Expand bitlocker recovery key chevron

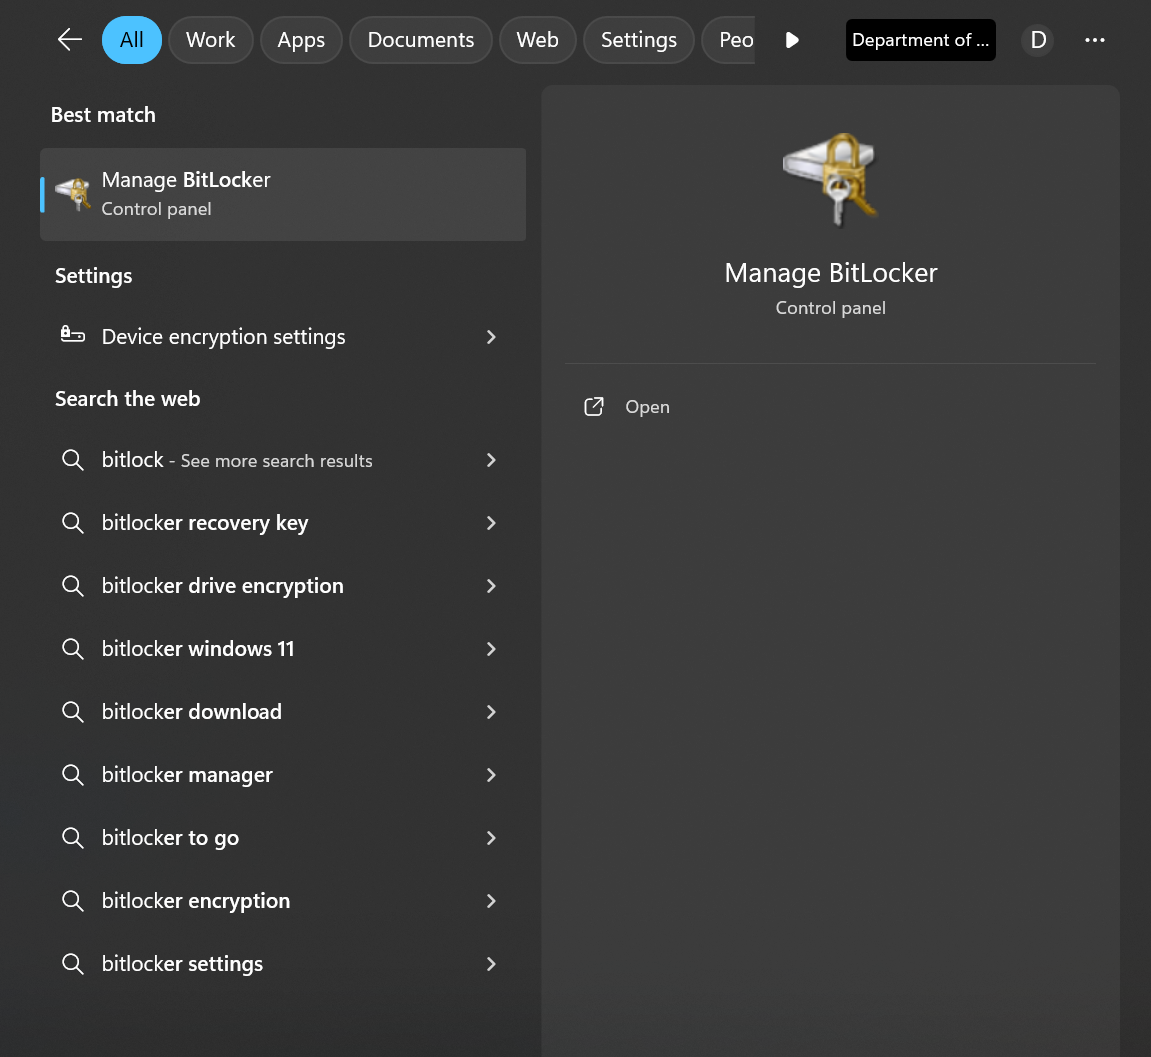[491, 523]
